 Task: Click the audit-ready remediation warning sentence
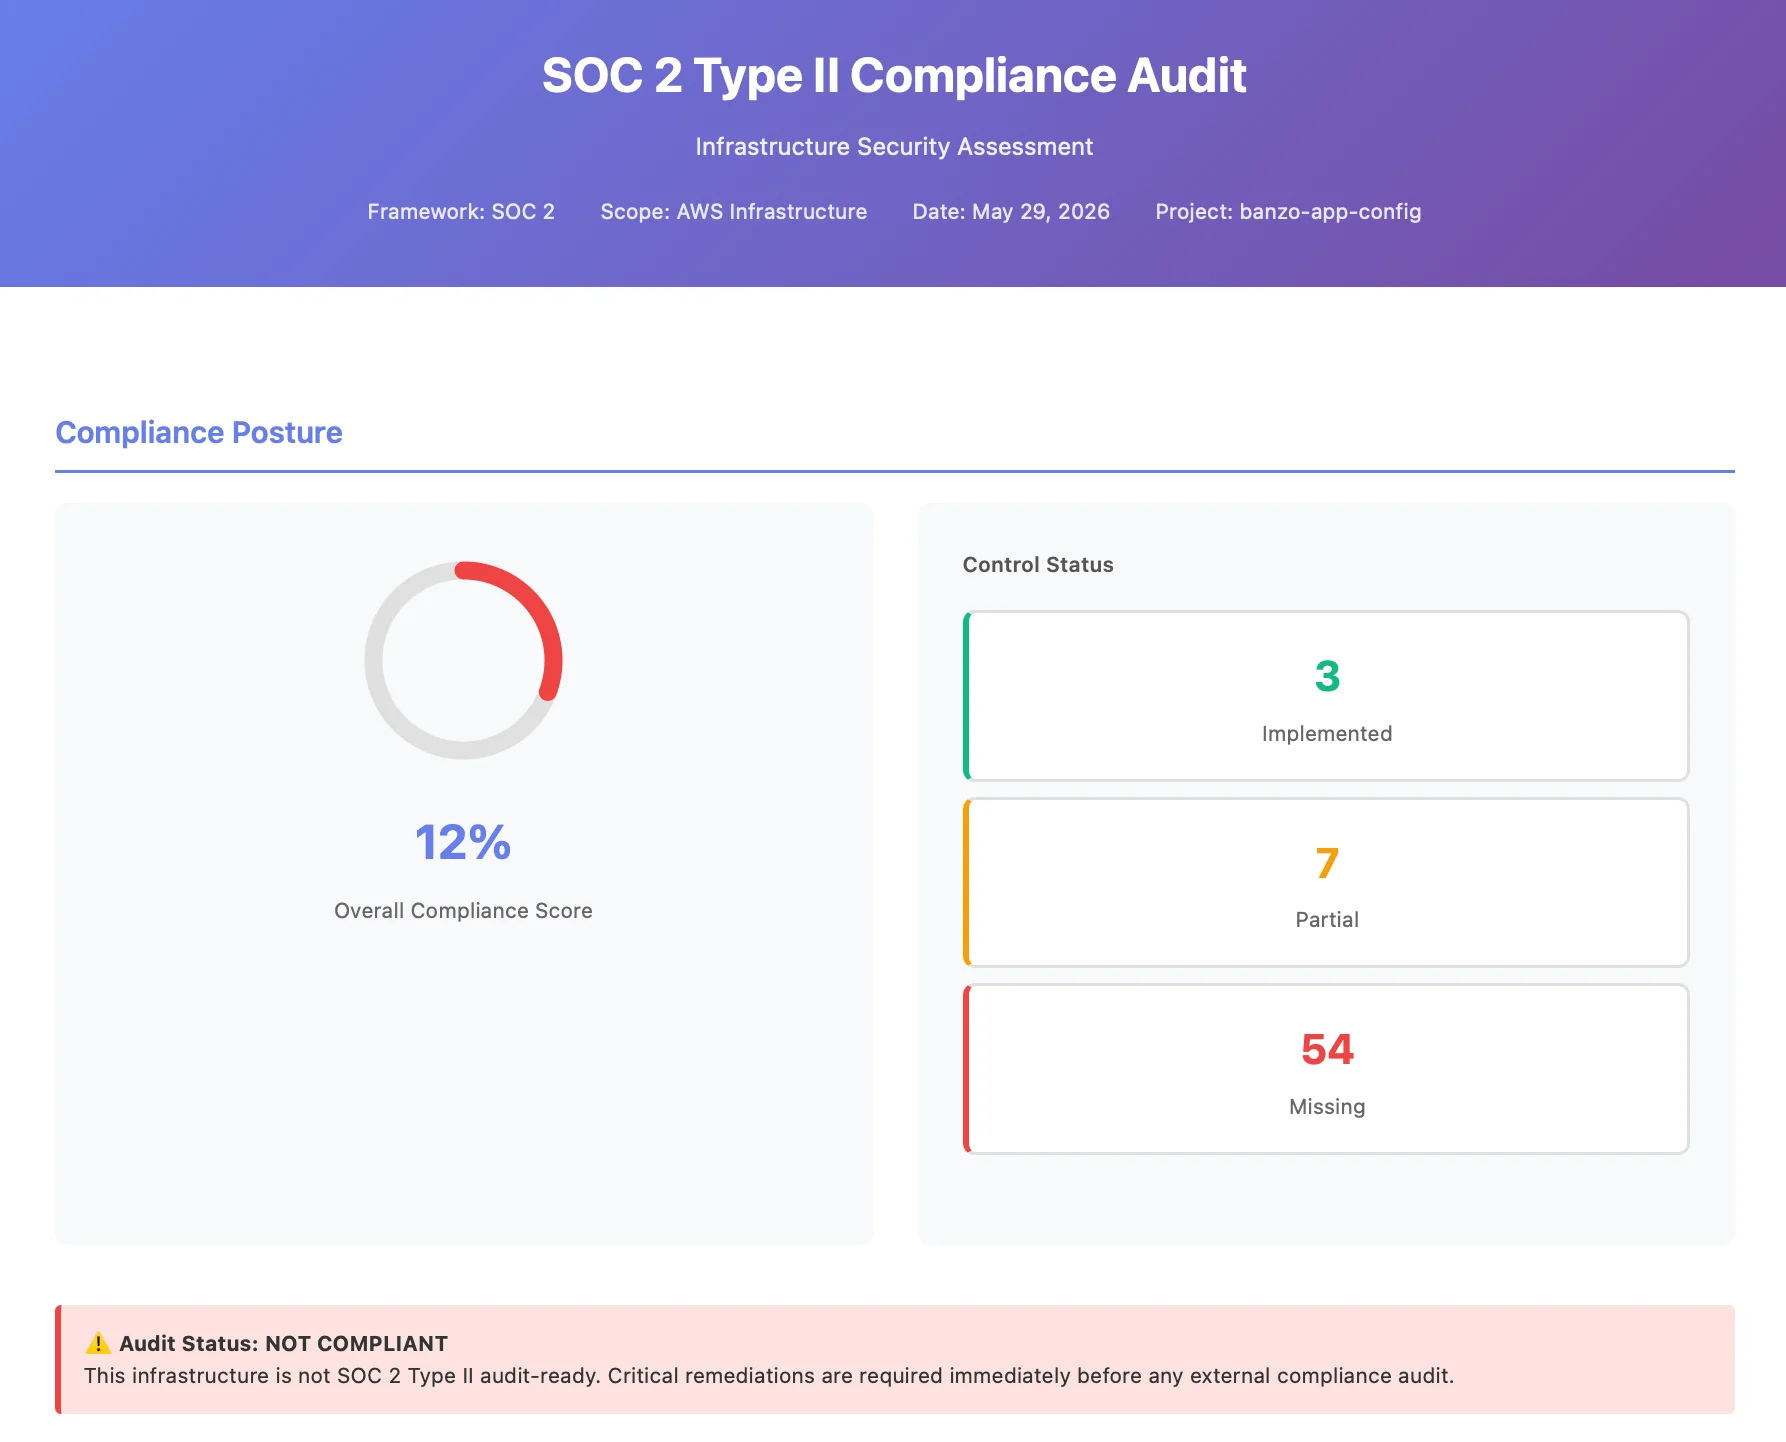pos(769,1376)
